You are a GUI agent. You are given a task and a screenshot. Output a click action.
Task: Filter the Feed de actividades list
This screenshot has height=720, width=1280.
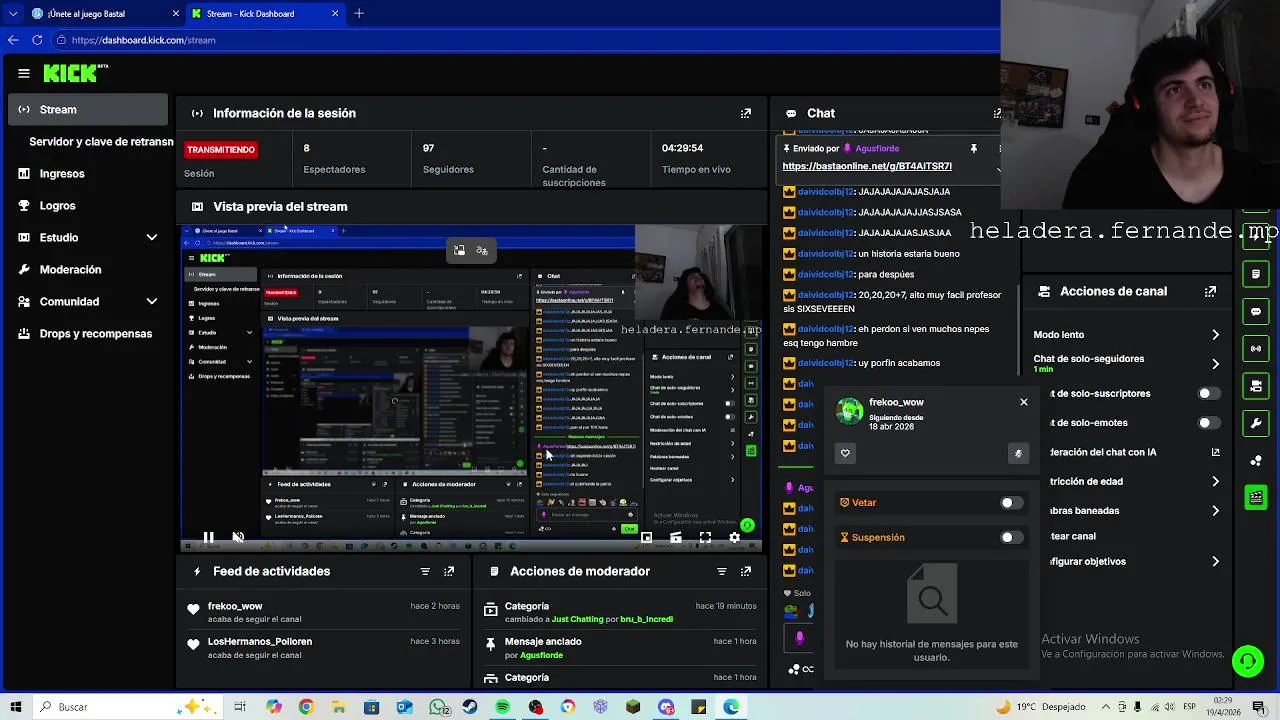(x=425, y=571)
